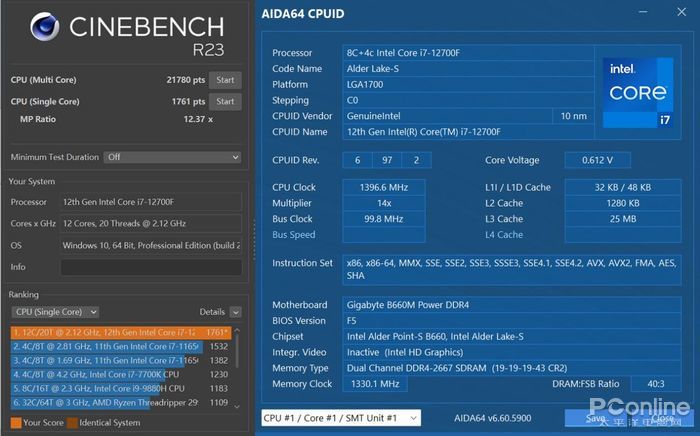Click the Multi Core score 21780 pts

point(186,80)
